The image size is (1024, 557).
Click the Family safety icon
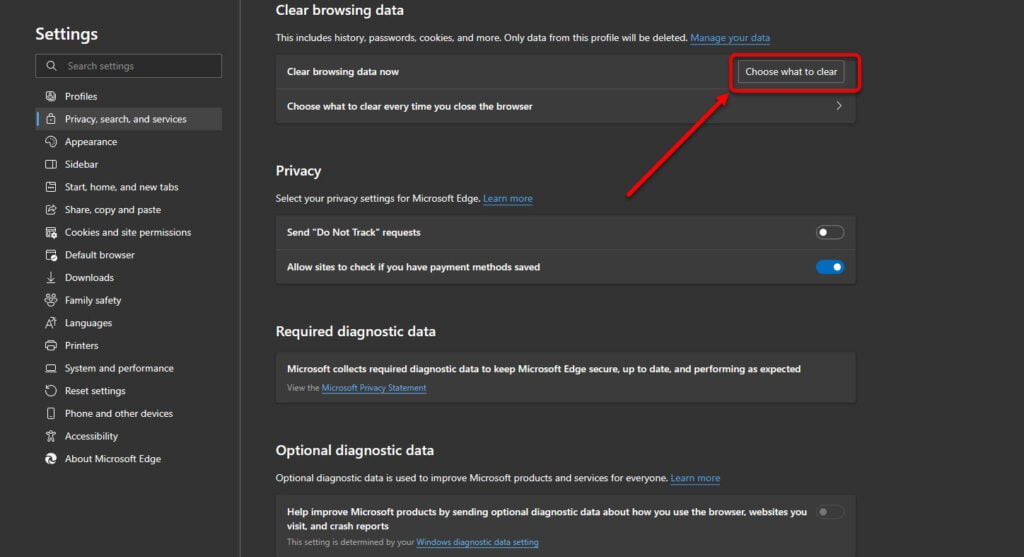(x=51, y=300)
